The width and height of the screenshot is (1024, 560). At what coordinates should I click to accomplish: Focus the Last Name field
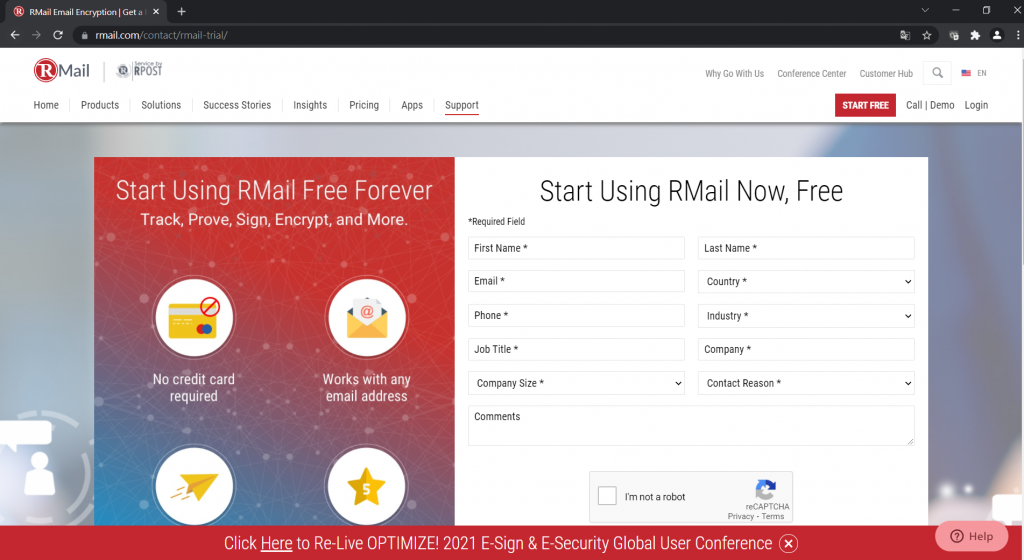[806, 248]
